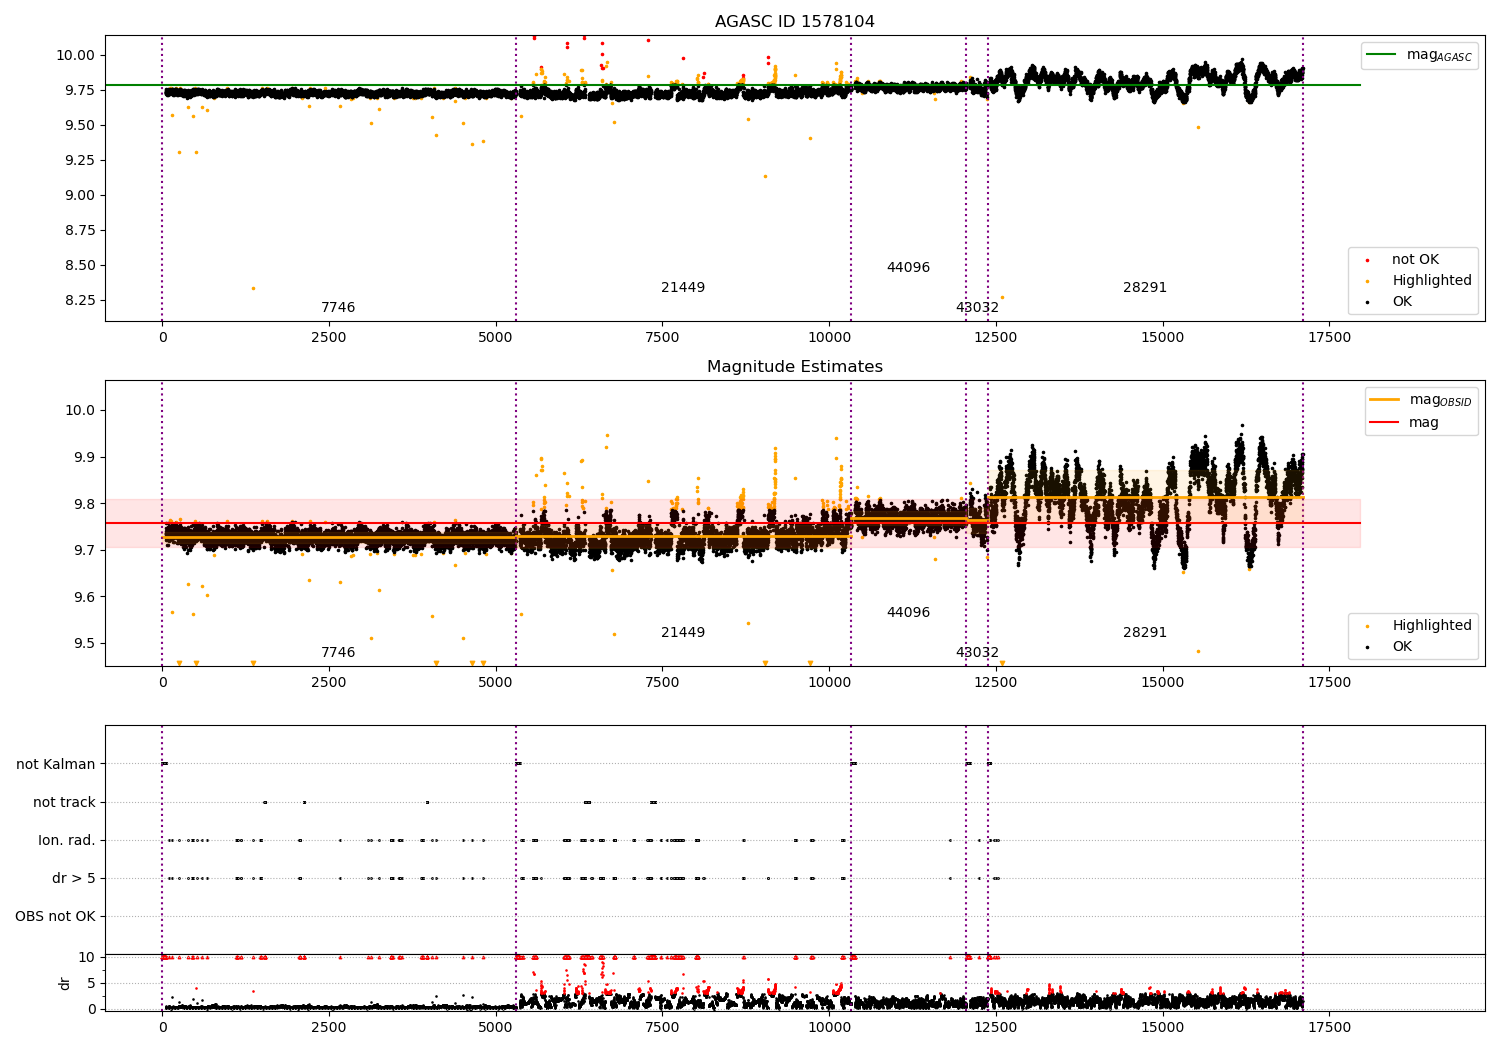Select "Highlighted" in the Magnitude Estimates legend
Screen dimensions: 1500x1050
click(x=1432, y=626)
